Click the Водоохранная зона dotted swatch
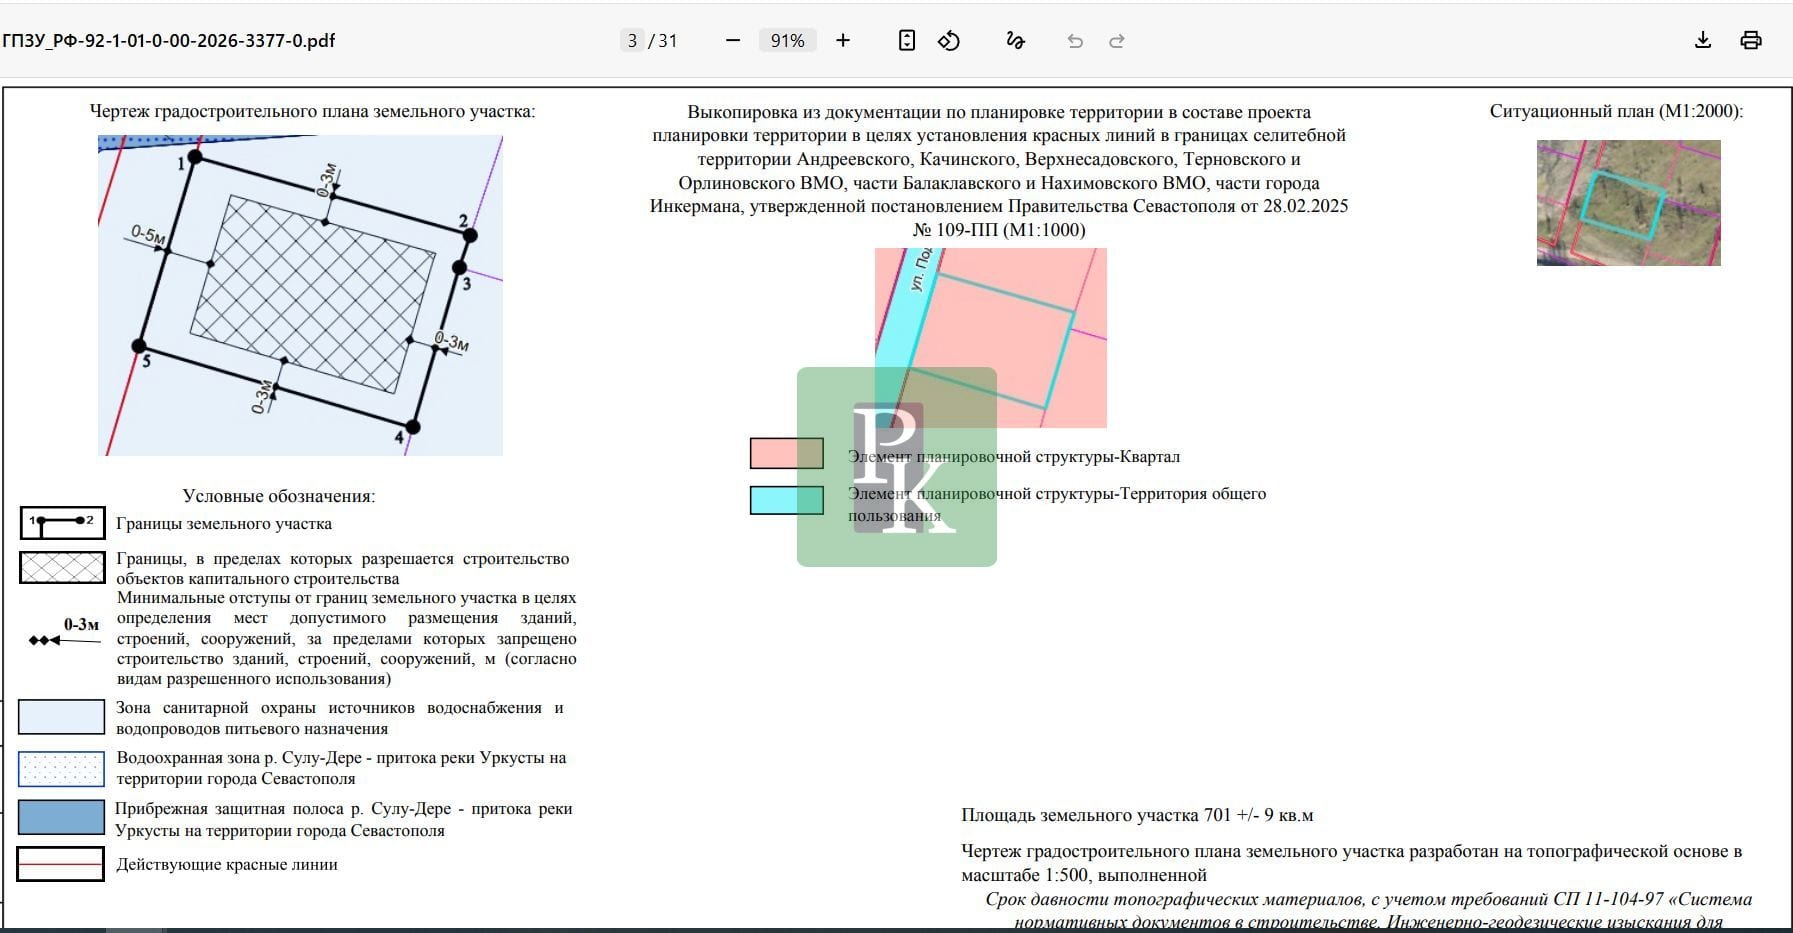Viewport: 1793px width, 933px height. [x=61, y=769]
